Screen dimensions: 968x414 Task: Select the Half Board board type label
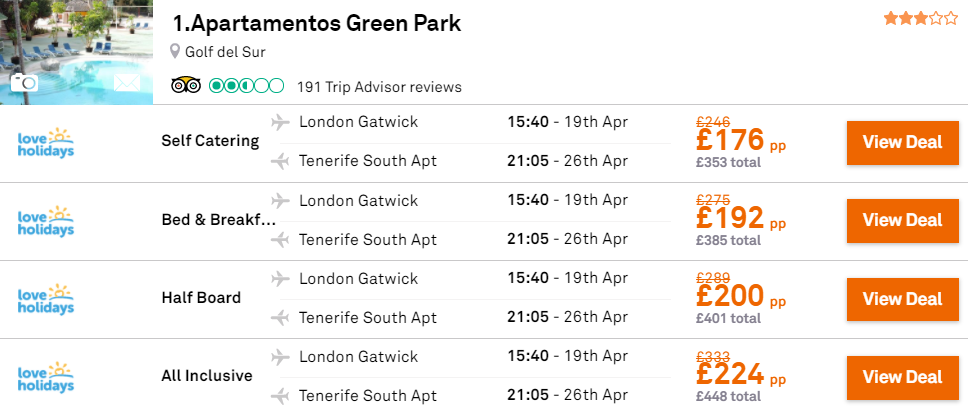click(201, 298)
